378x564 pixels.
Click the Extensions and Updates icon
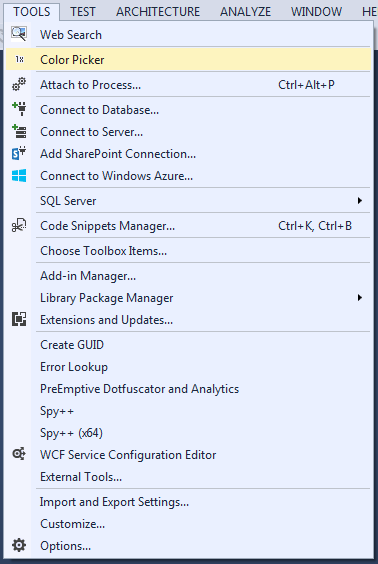(19, 319)
